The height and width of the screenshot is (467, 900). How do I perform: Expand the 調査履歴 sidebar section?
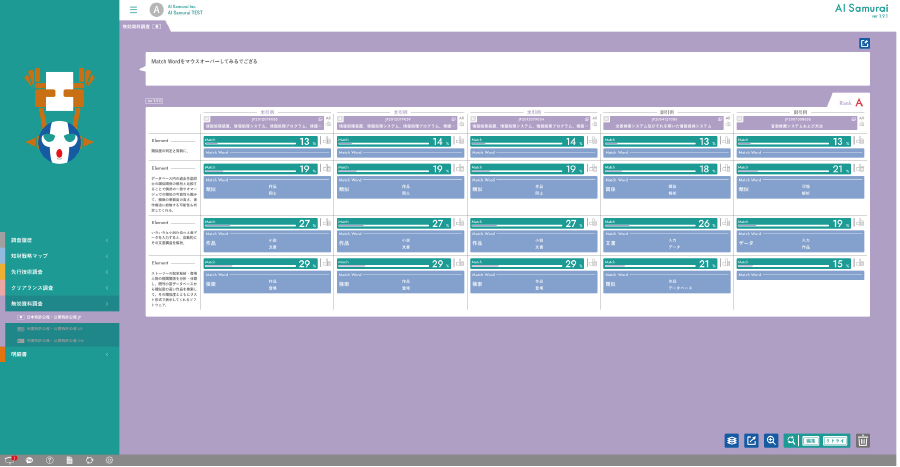click(x=60, y=241)
